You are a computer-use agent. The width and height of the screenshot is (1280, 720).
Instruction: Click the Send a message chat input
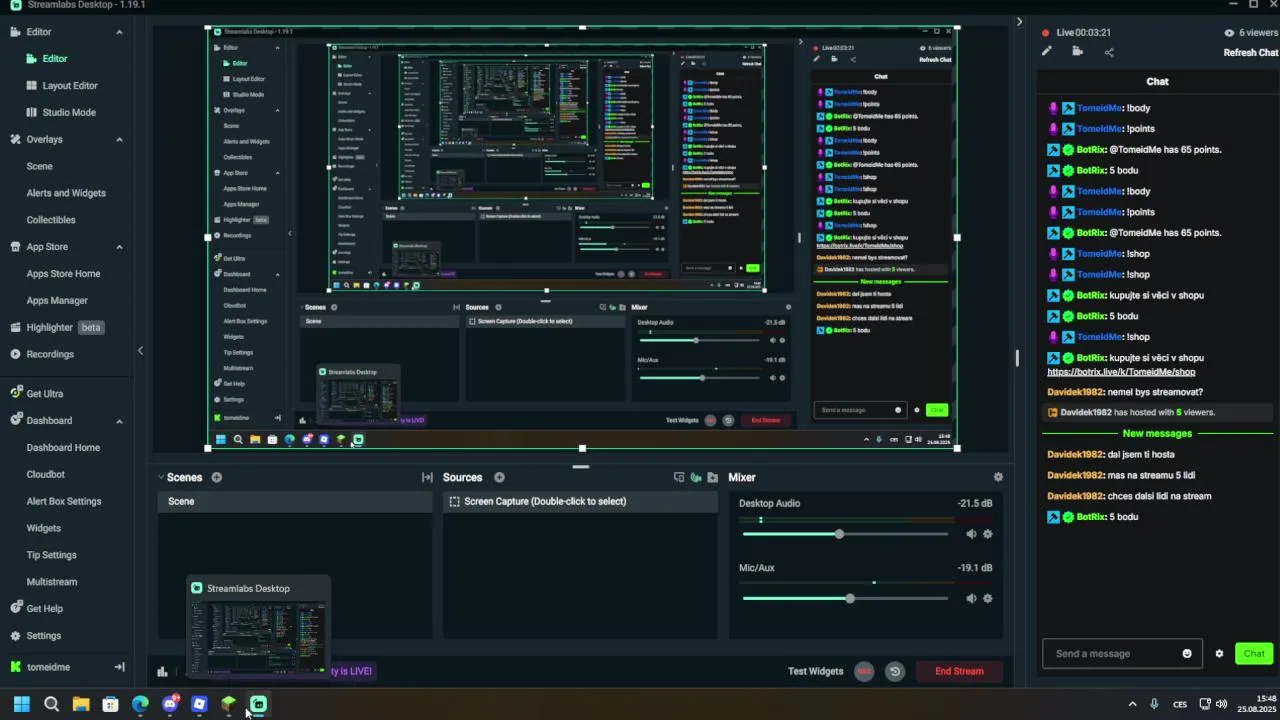tap(1115, 654)
